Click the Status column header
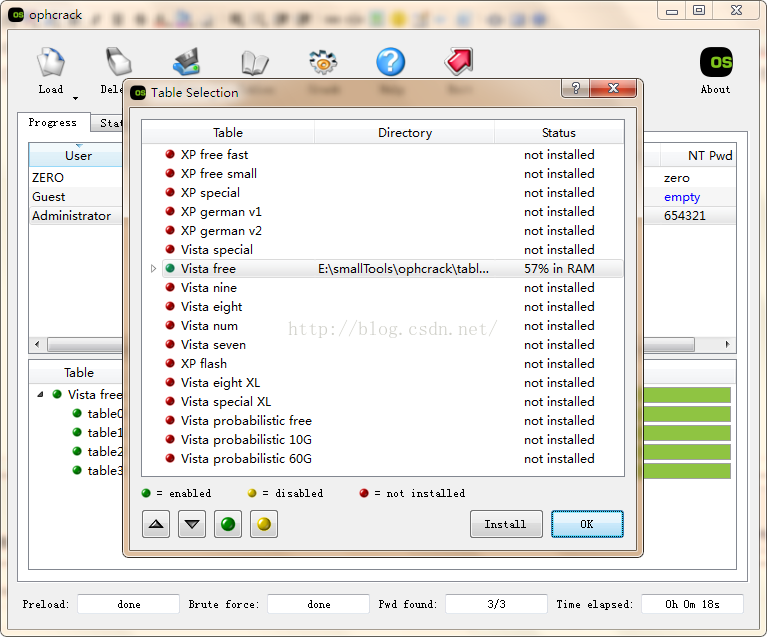 click(559, 133)
